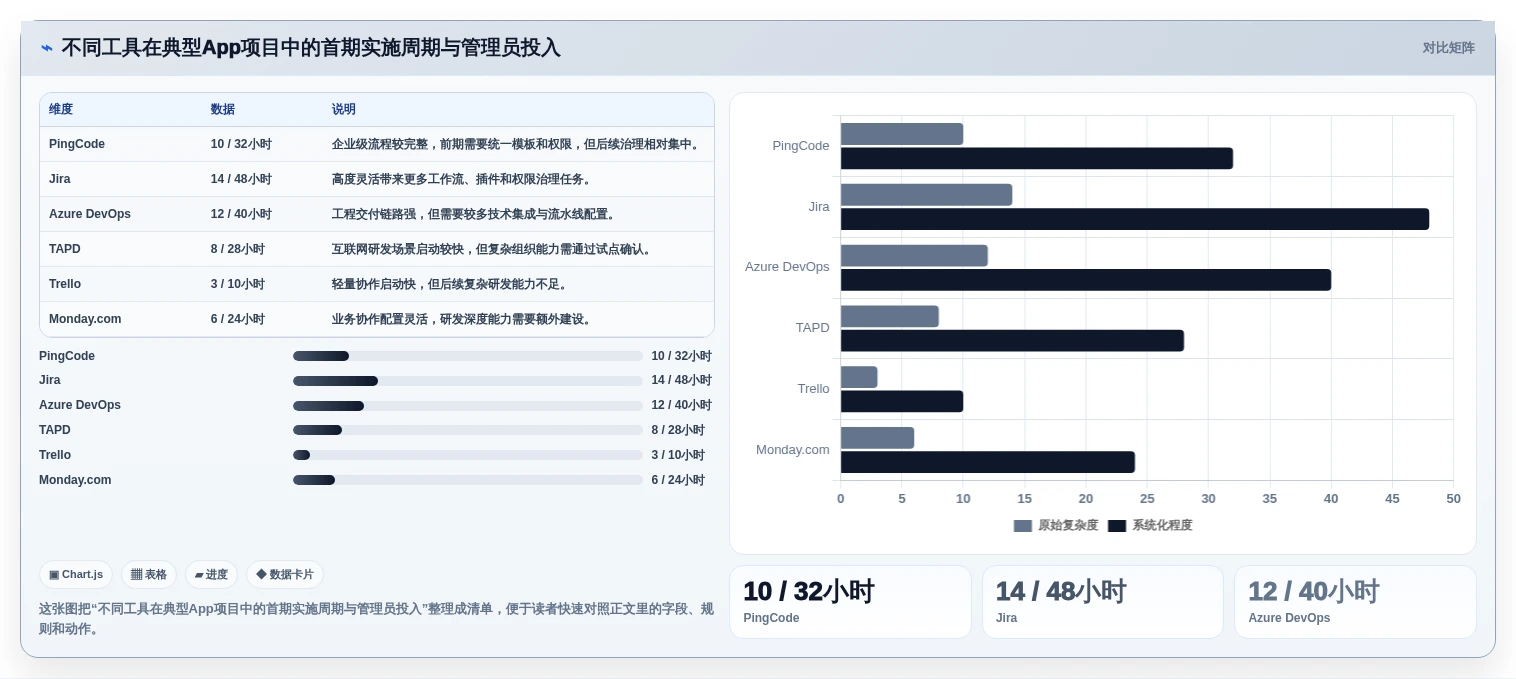1516x679 pixels.
Task: Click the Azure DevOps gray bar in chart
Action: tap(914, 255)
